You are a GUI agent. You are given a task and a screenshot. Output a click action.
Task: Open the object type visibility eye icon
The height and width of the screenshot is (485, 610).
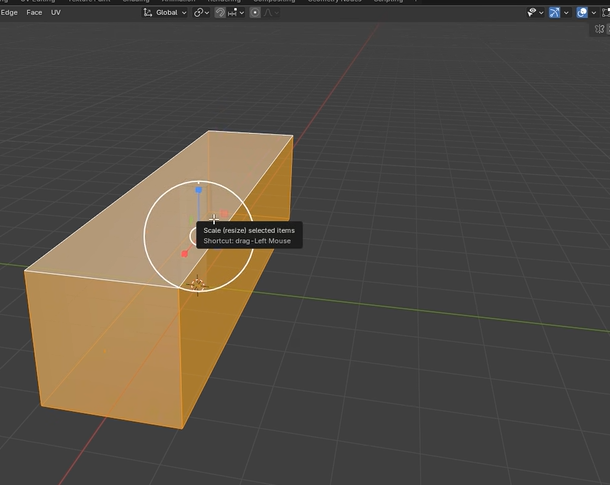tap(533, 12)
